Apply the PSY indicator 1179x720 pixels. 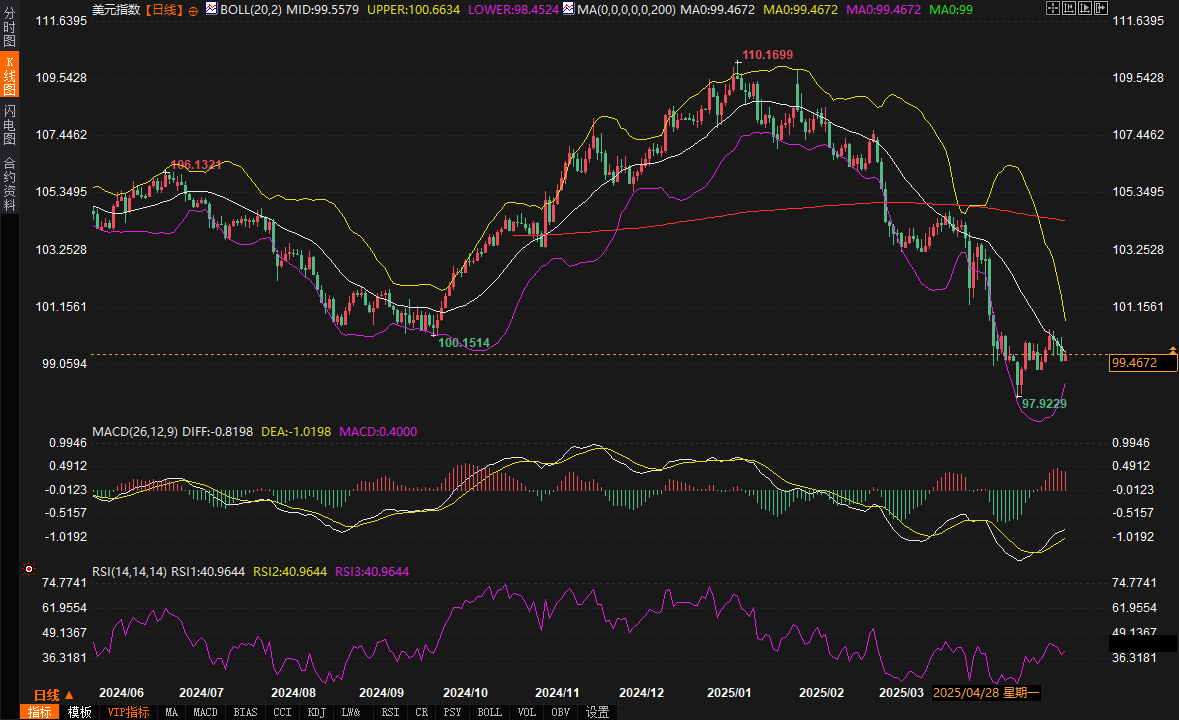tap(452, 712)
